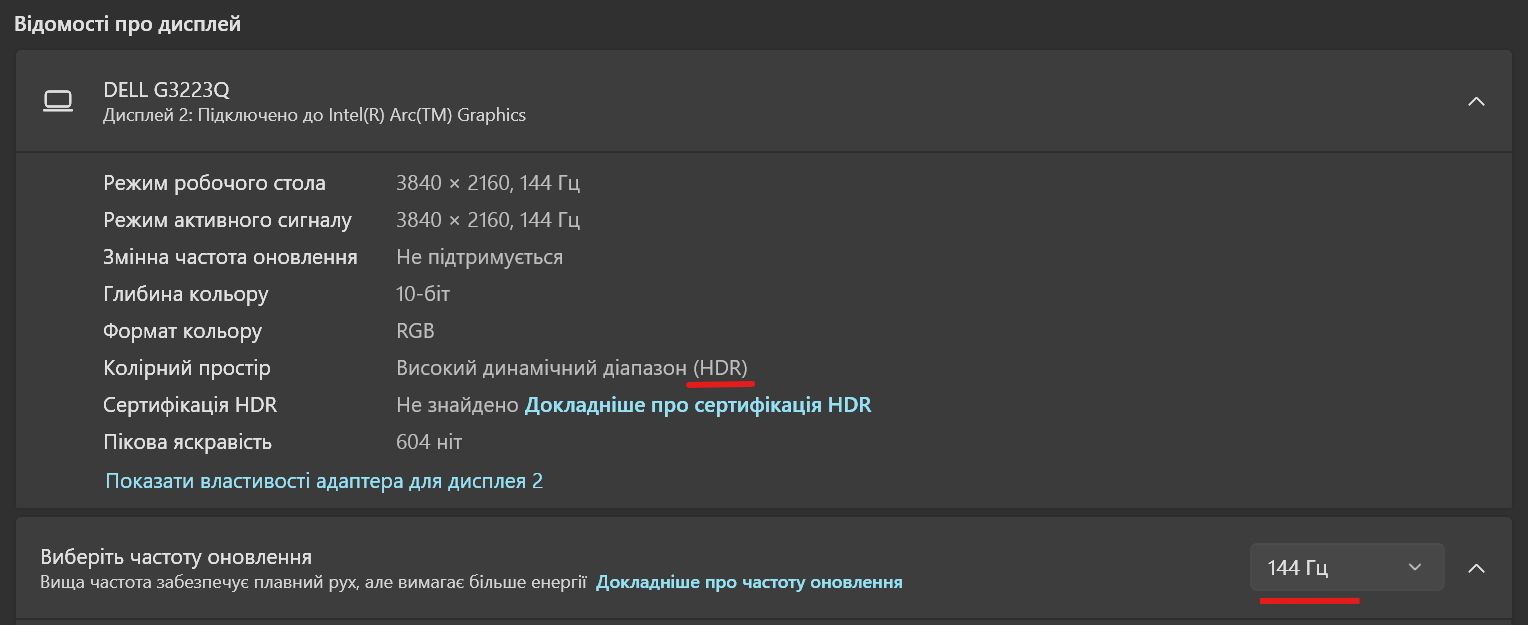Screen dimensions: 1528x625
Task: Click the Режим активного сигналу label
Action: click(227, 220)
